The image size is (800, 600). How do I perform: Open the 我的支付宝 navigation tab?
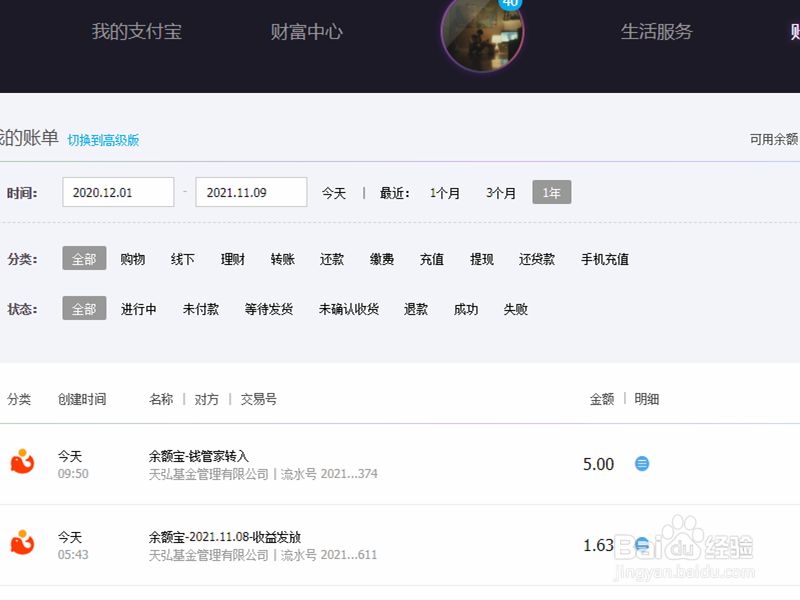point(137,32)
